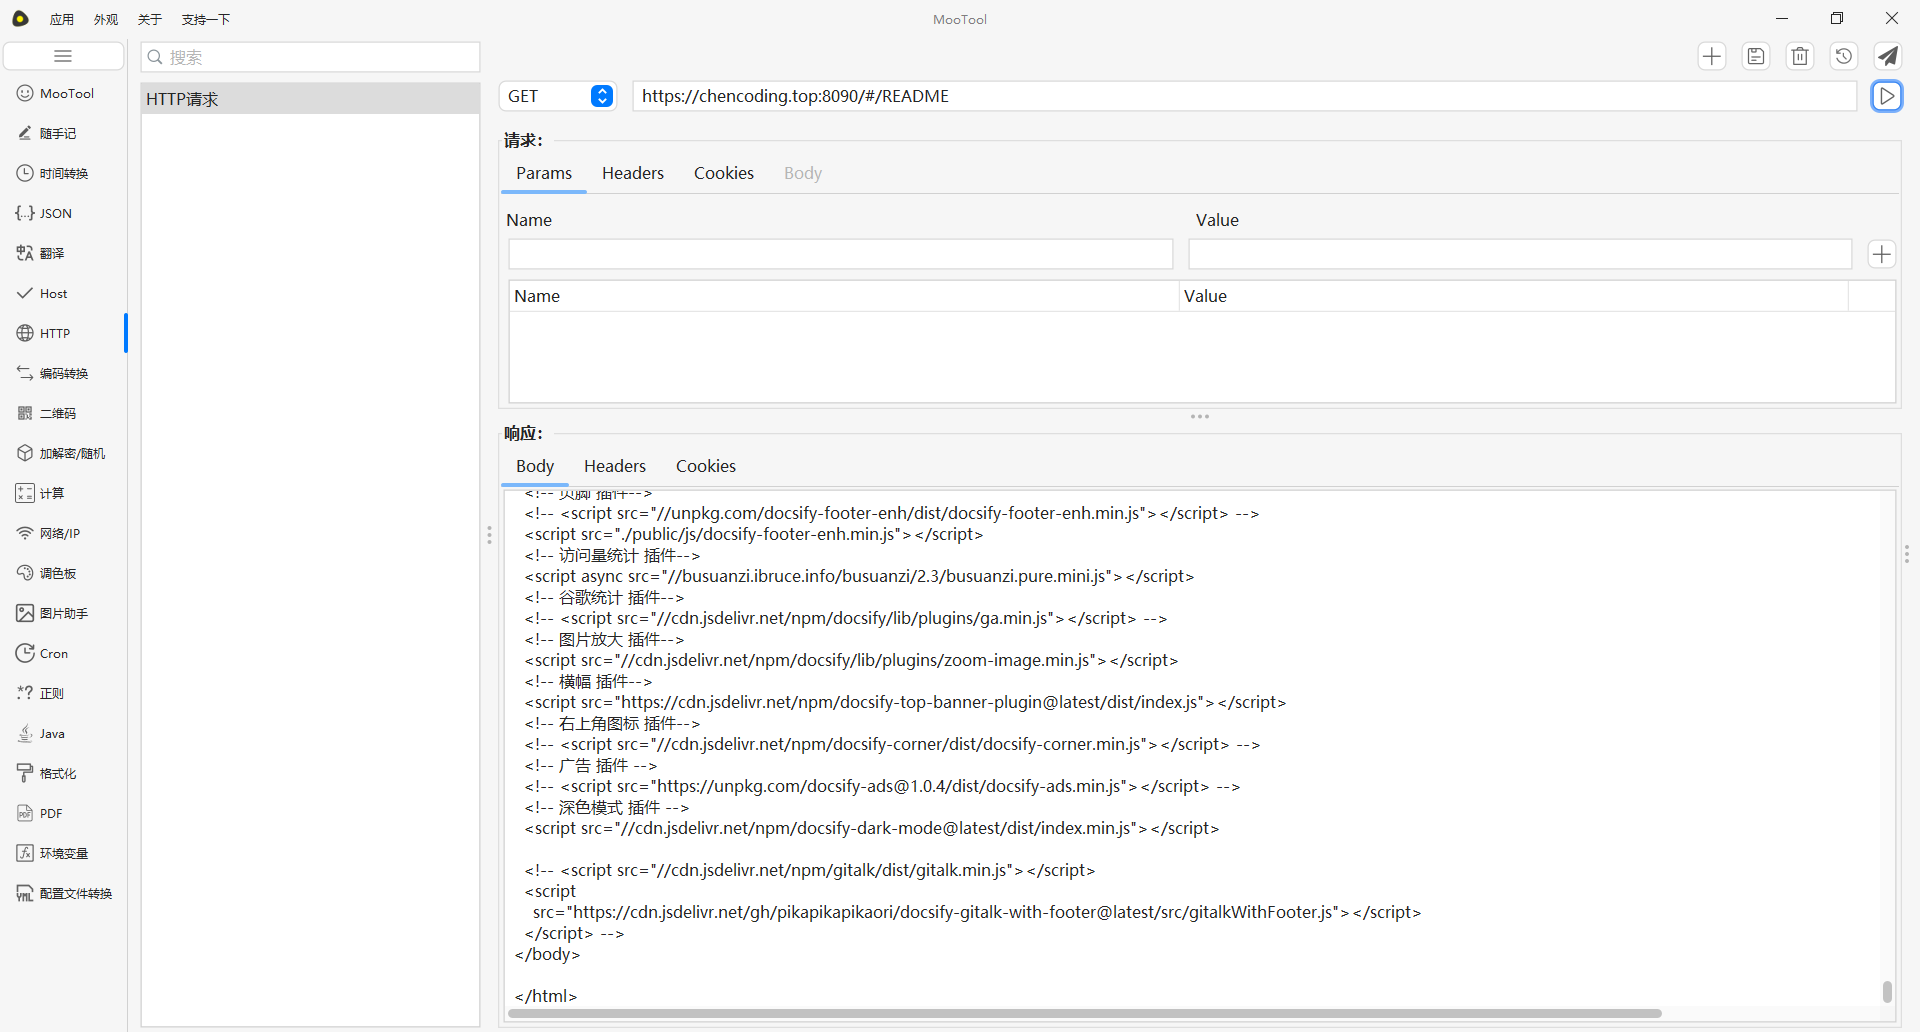Open the 二维码 QR code tool
The height and width of the screenshot is (1032, 1920).
57,413
